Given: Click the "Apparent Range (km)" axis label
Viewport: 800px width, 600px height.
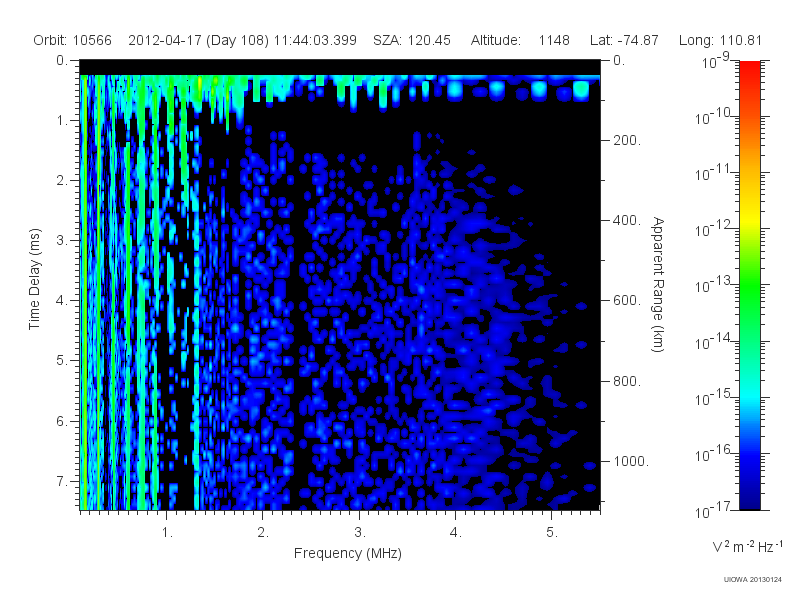Looking at the screenshot, I should point(658,284).
